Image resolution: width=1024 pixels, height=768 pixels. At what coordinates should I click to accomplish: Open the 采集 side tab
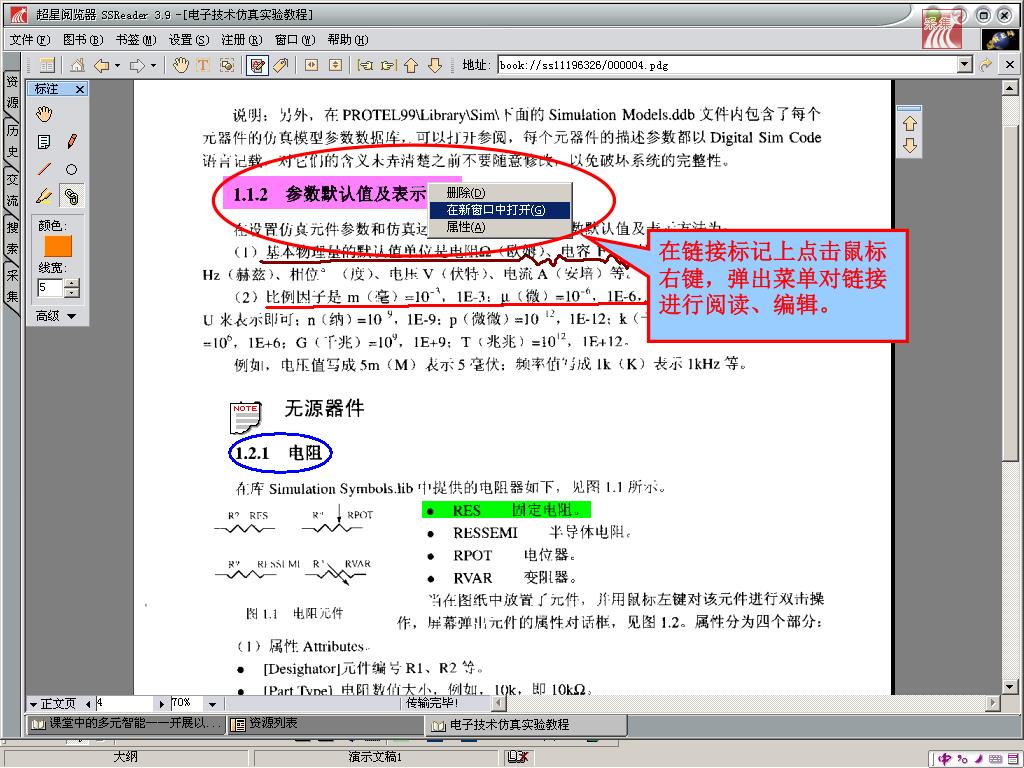click(x=12, y=285)
